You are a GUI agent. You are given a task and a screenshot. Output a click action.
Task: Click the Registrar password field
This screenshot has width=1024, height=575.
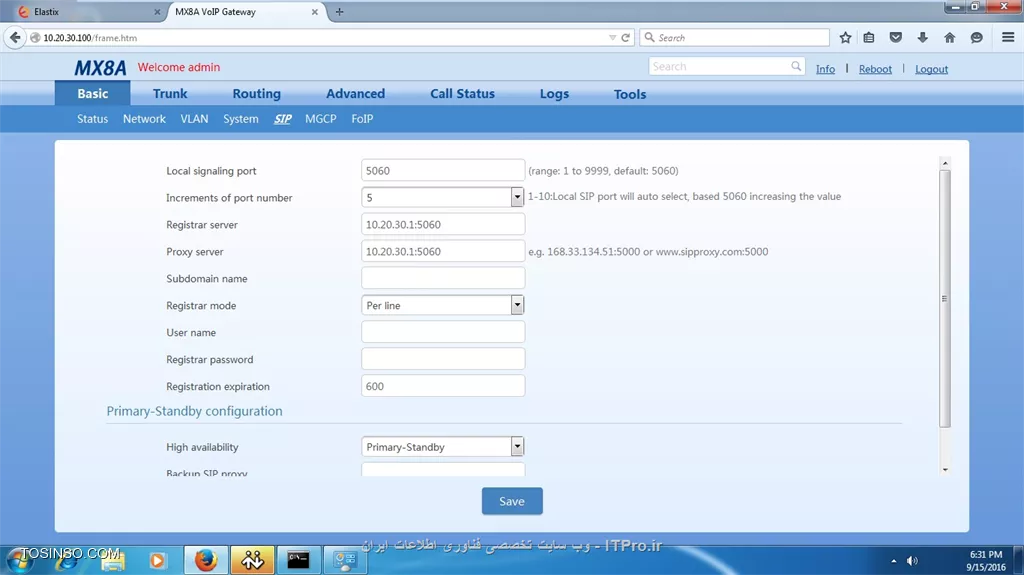point(443,359)
